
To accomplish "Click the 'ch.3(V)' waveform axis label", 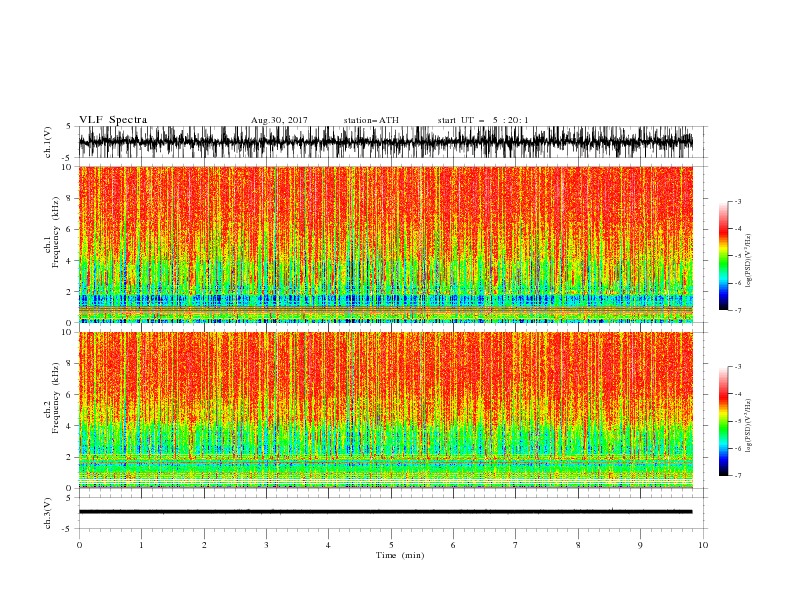I will click(x=49, y=513).
